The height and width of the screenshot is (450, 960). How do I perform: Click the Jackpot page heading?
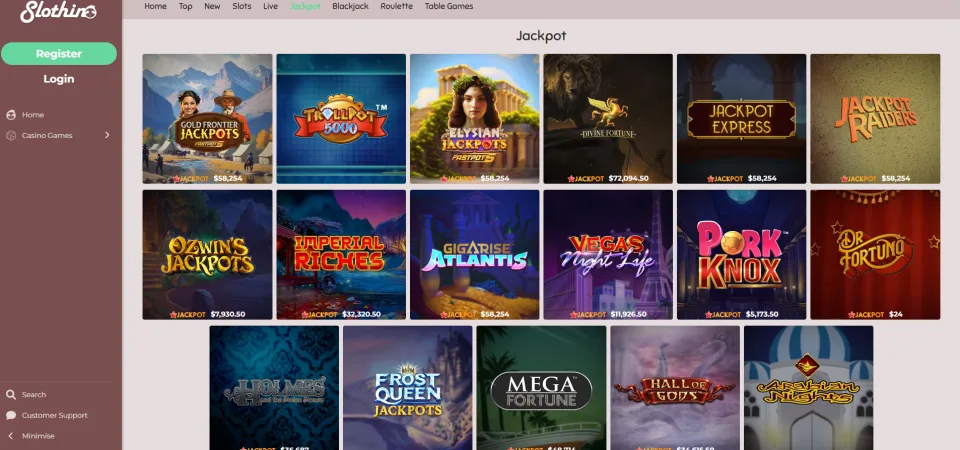[x=541, y=36]
